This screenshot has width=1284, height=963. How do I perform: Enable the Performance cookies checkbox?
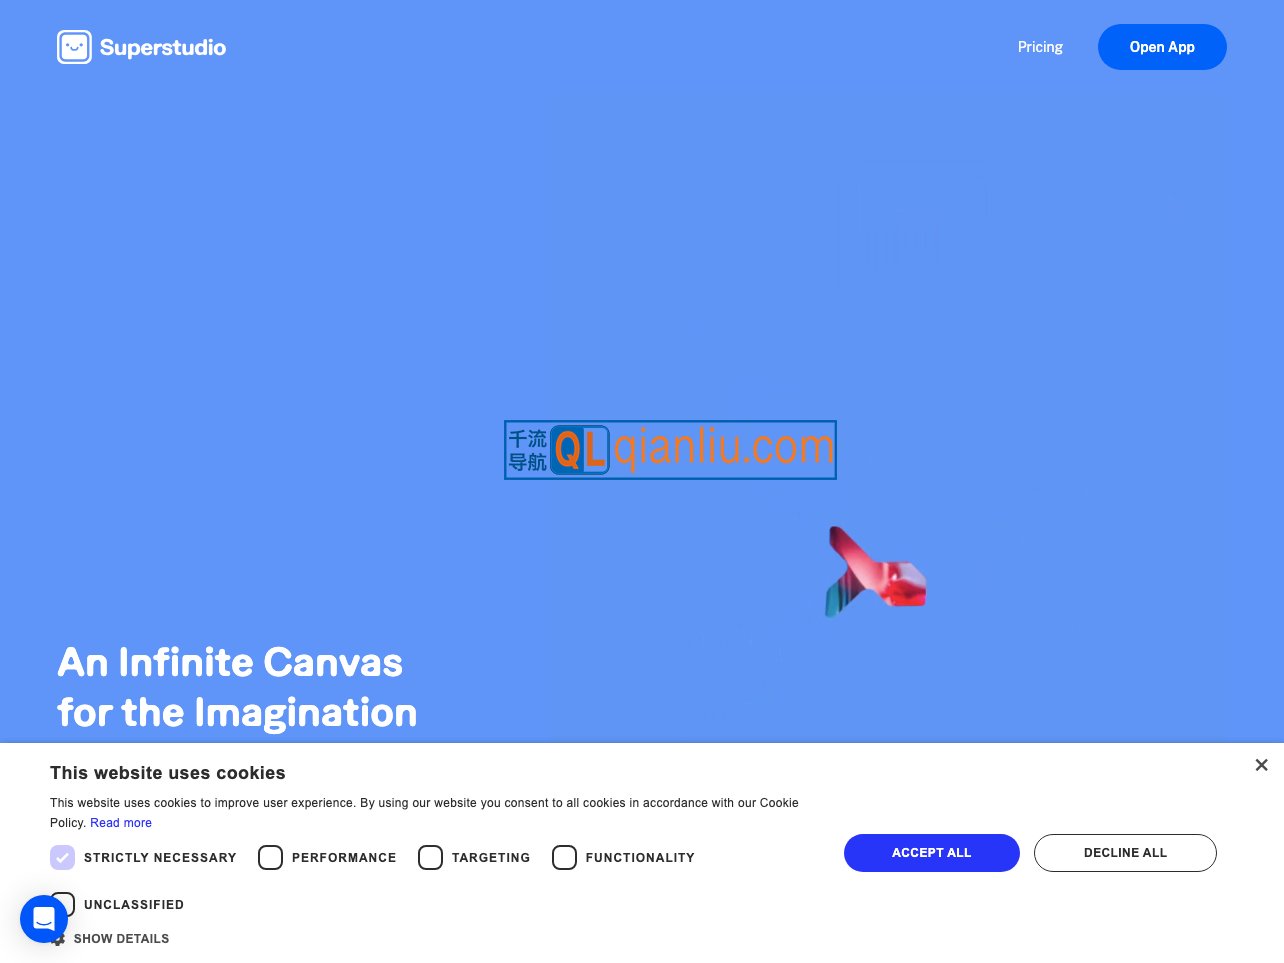coord(270,857)
